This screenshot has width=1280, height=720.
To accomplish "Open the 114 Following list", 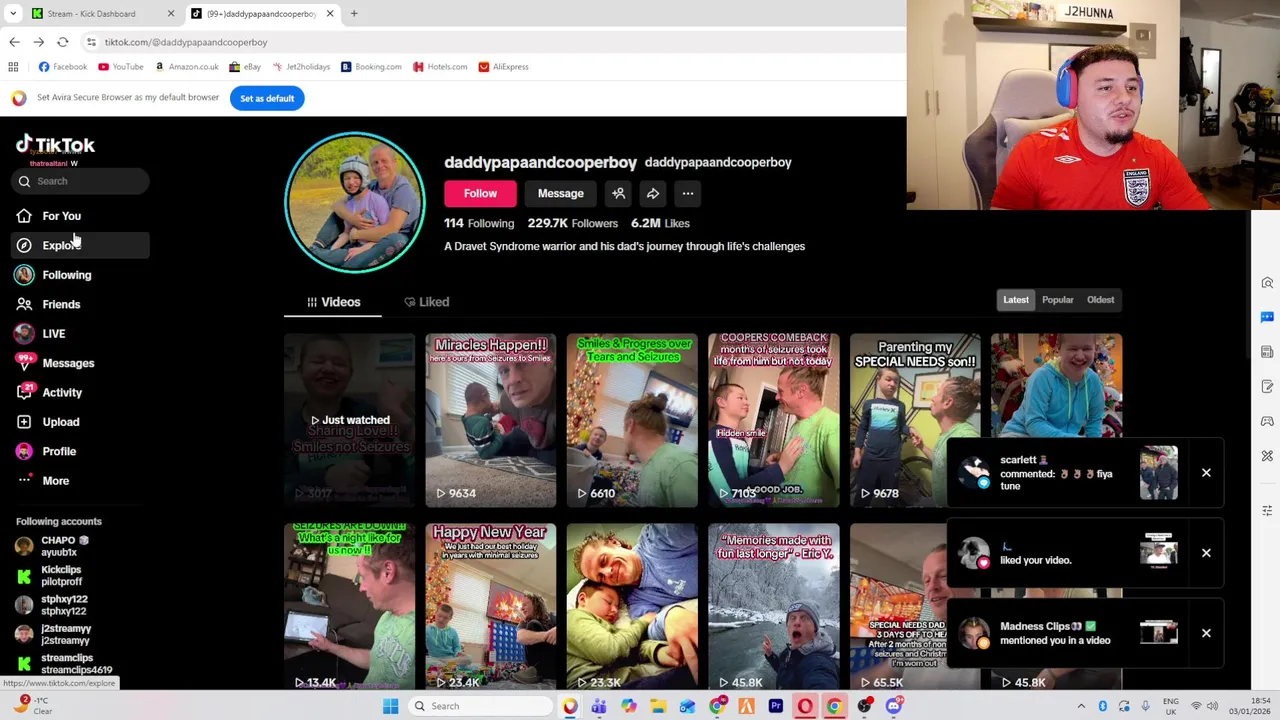I will 479,223.
